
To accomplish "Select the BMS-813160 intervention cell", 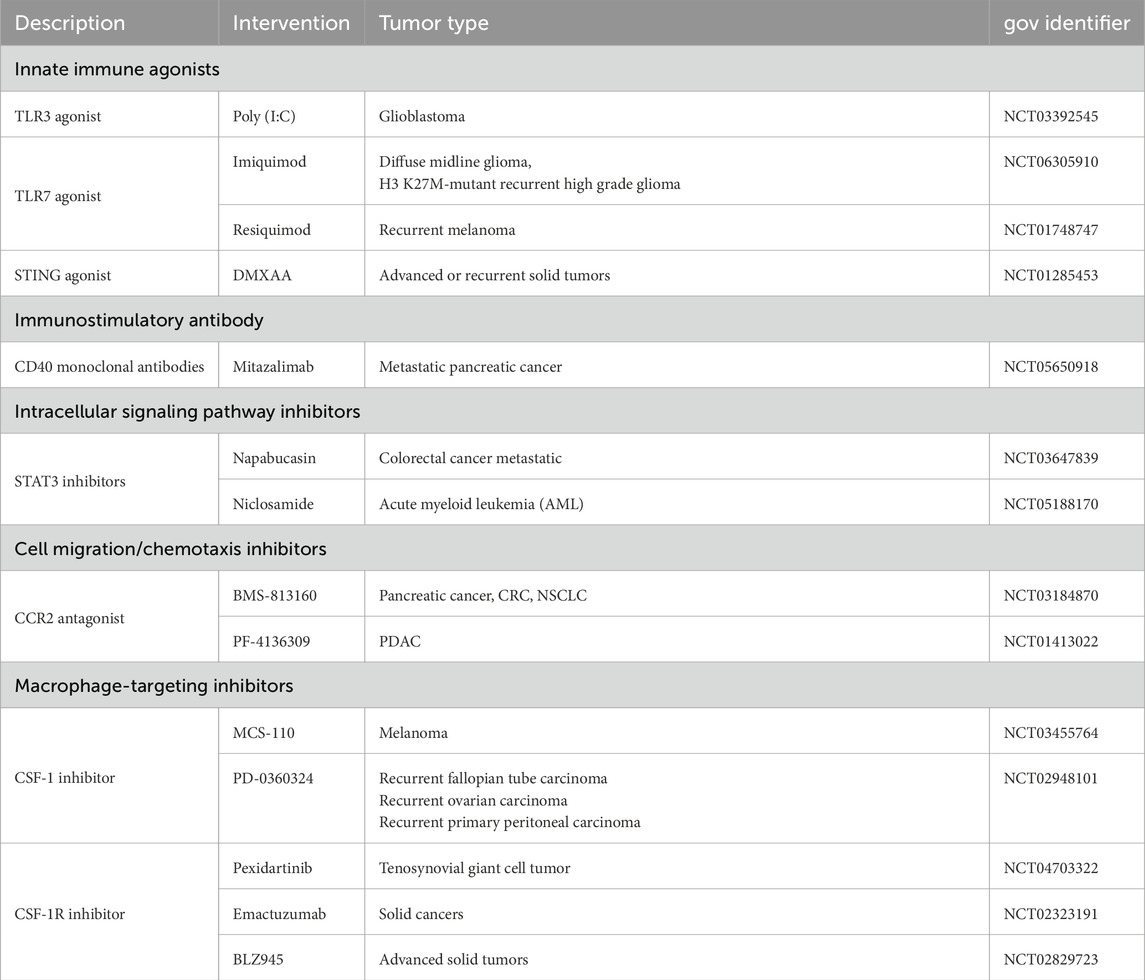I will (276, 595).
